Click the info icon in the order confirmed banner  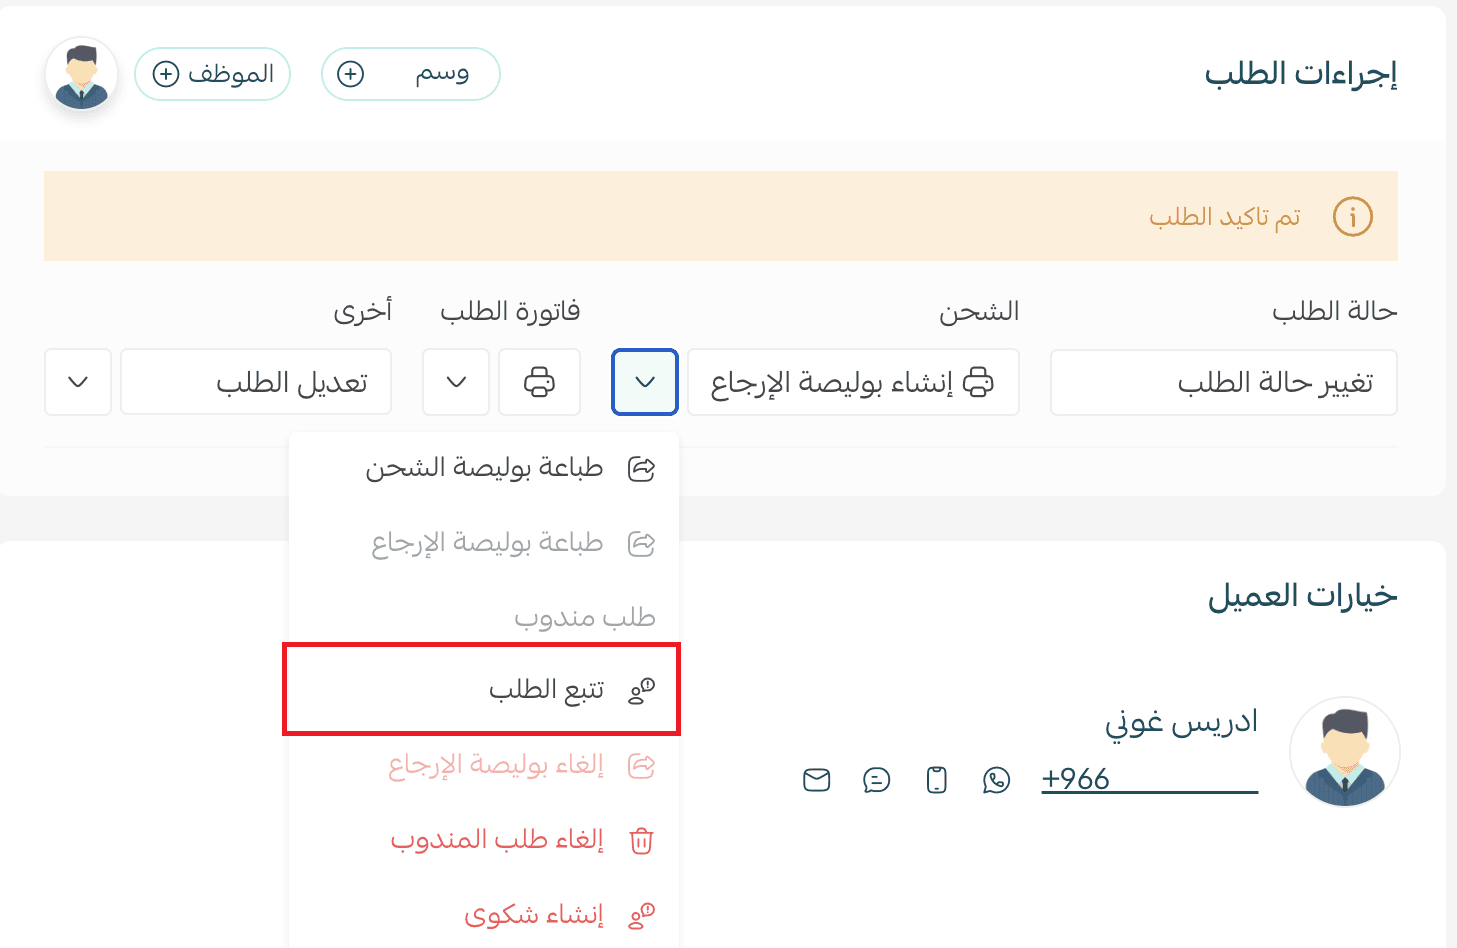pos(1352,216)
